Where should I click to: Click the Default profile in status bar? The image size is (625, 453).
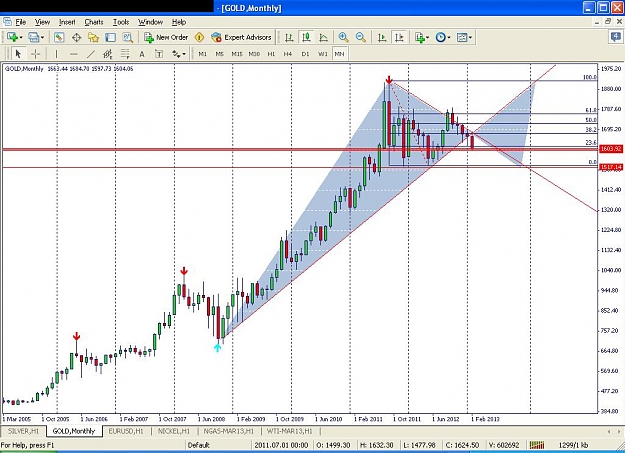(x=199, y=445)
